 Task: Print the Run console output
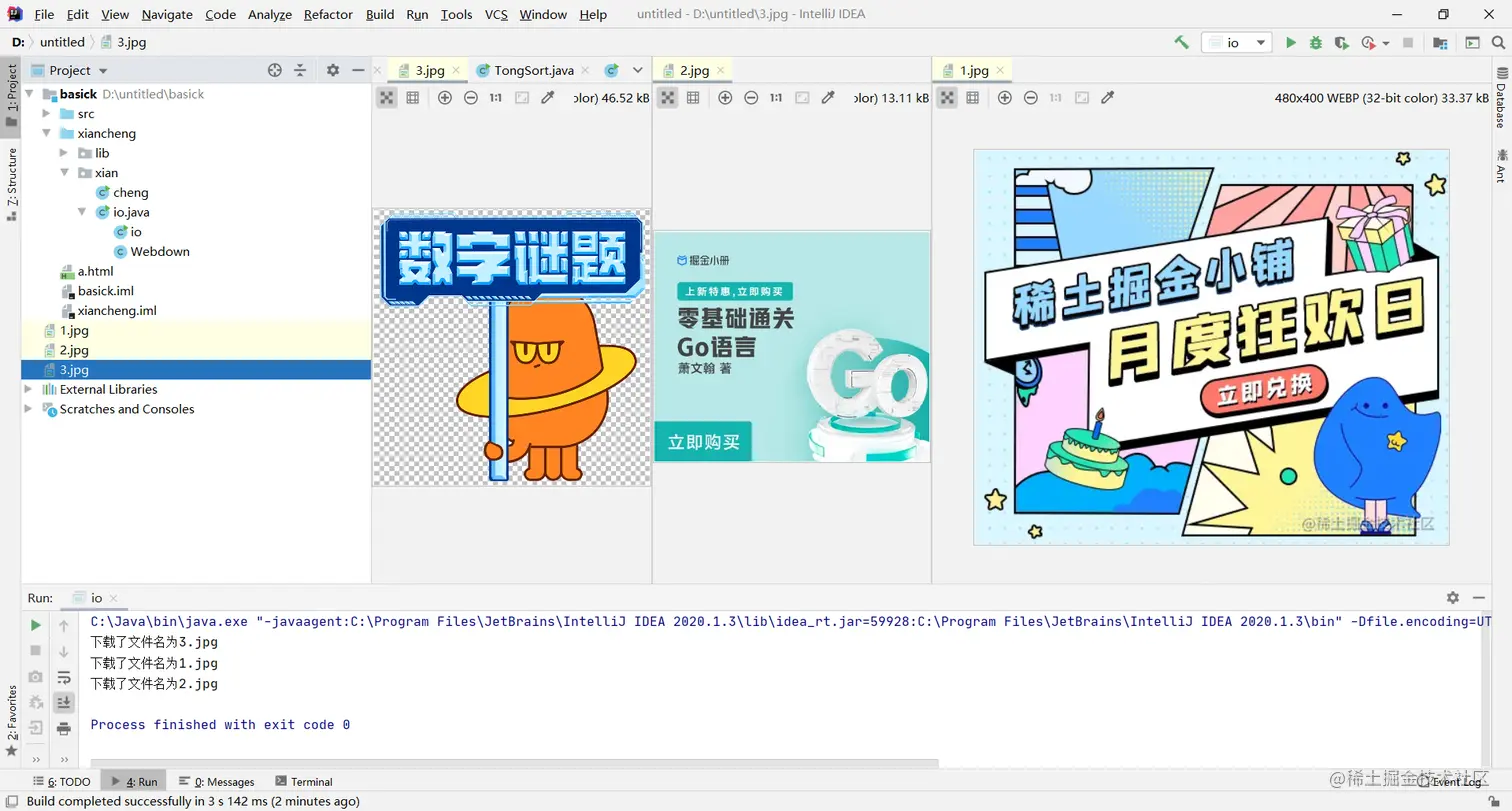pos(63,729)
